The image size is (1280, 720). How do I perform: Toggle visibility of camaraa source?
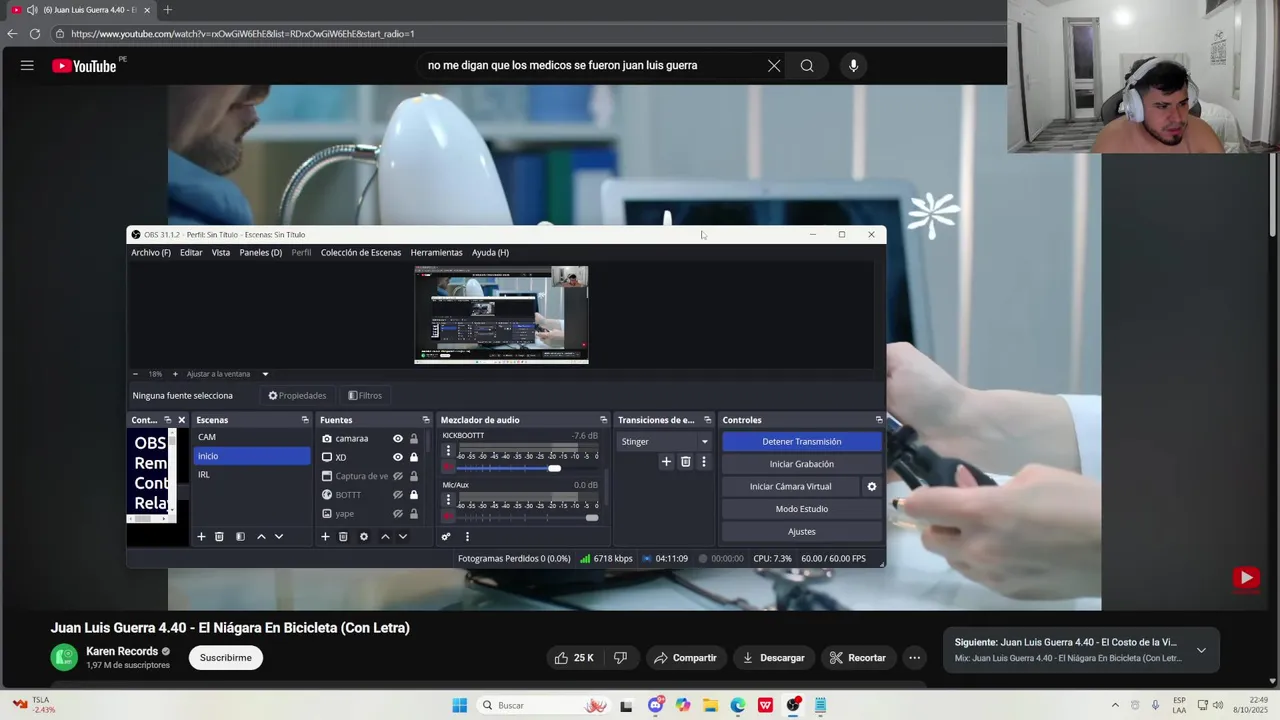pos(398,439)
